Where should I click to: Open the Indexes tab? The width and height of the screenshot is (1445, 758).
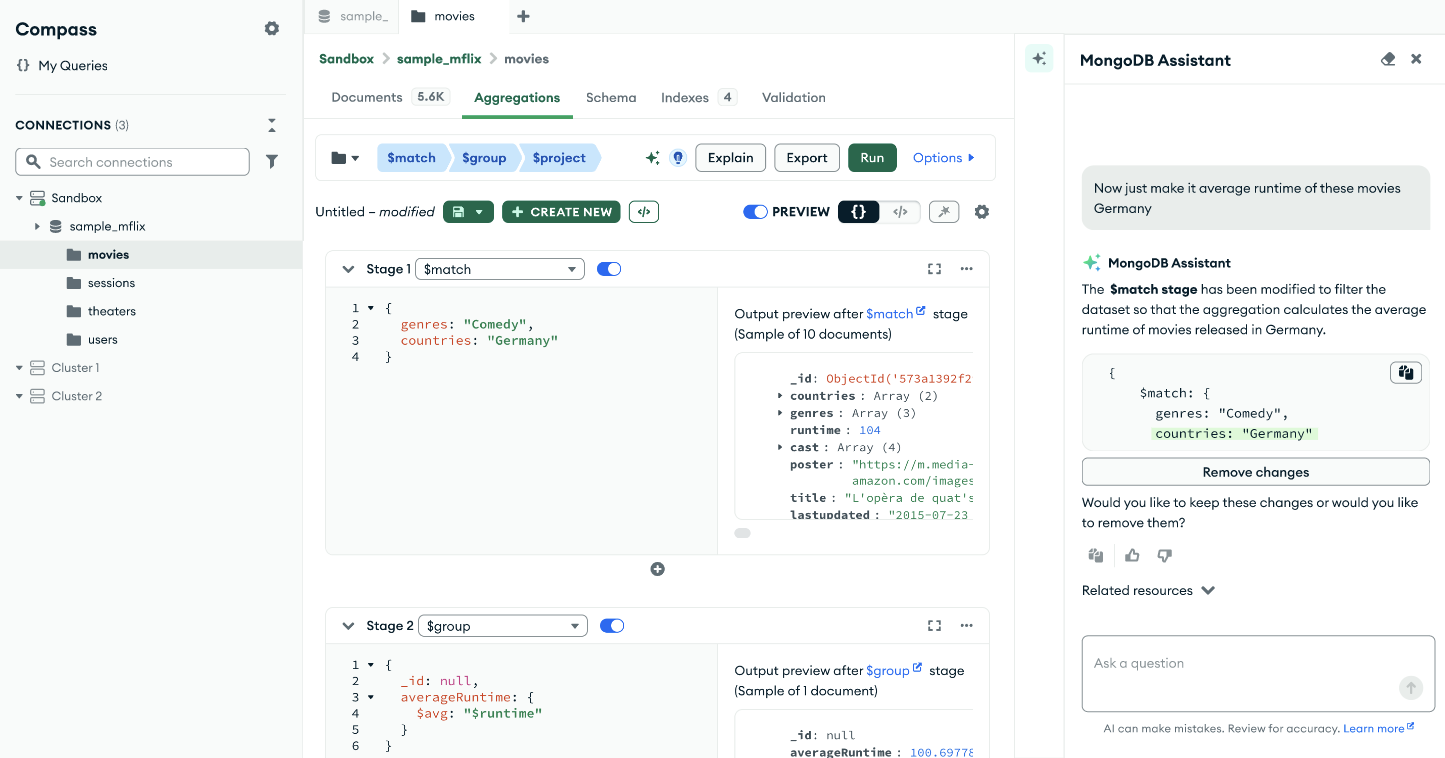(x=698, y=97)
